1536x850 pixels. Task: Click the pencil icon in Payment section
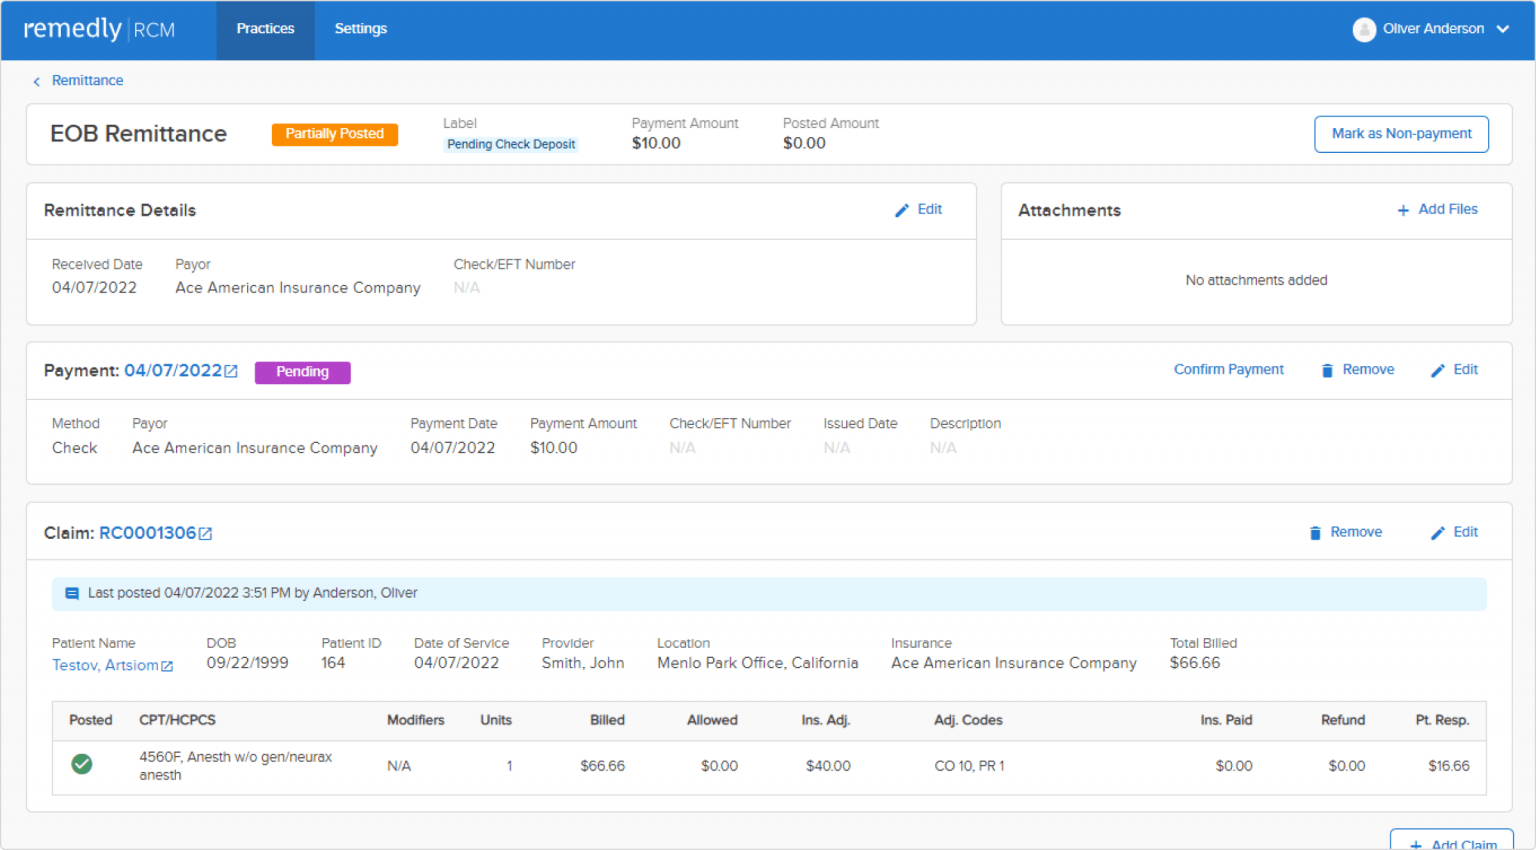(1438, 370)
